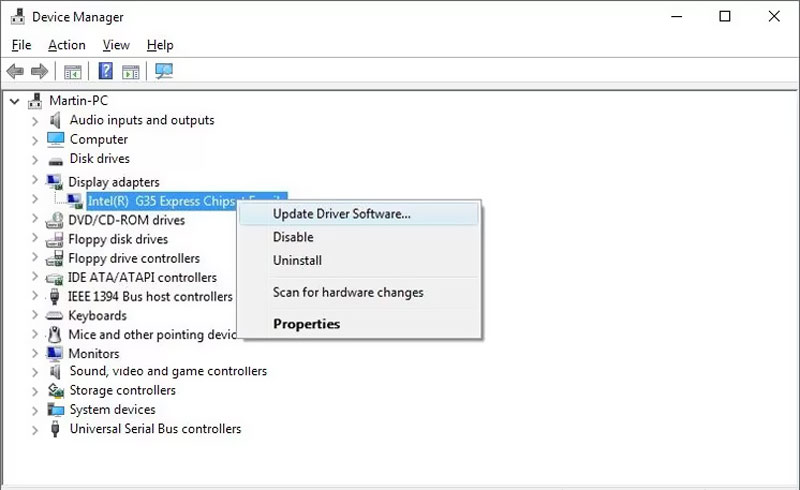
Task: Open Properties from the context menu
Action: 359,324
